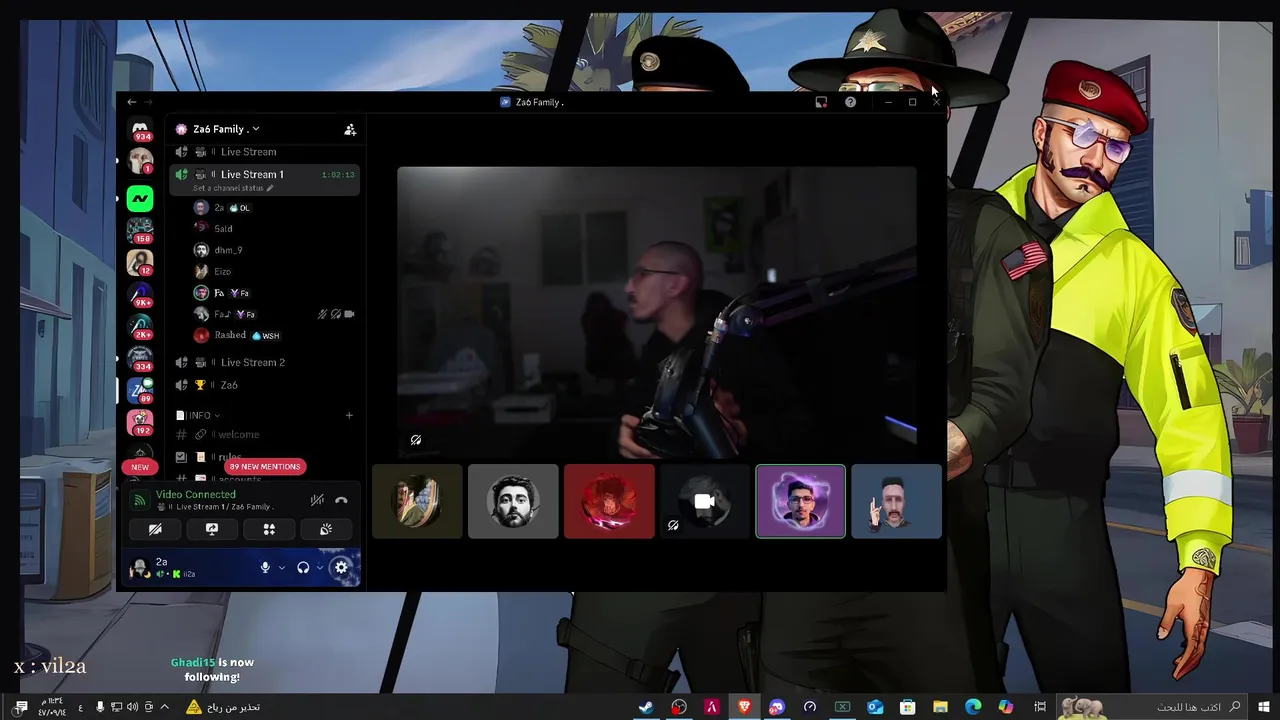Click the Video Connected status text
1280x720 pixels.
(x=196, y=494)
